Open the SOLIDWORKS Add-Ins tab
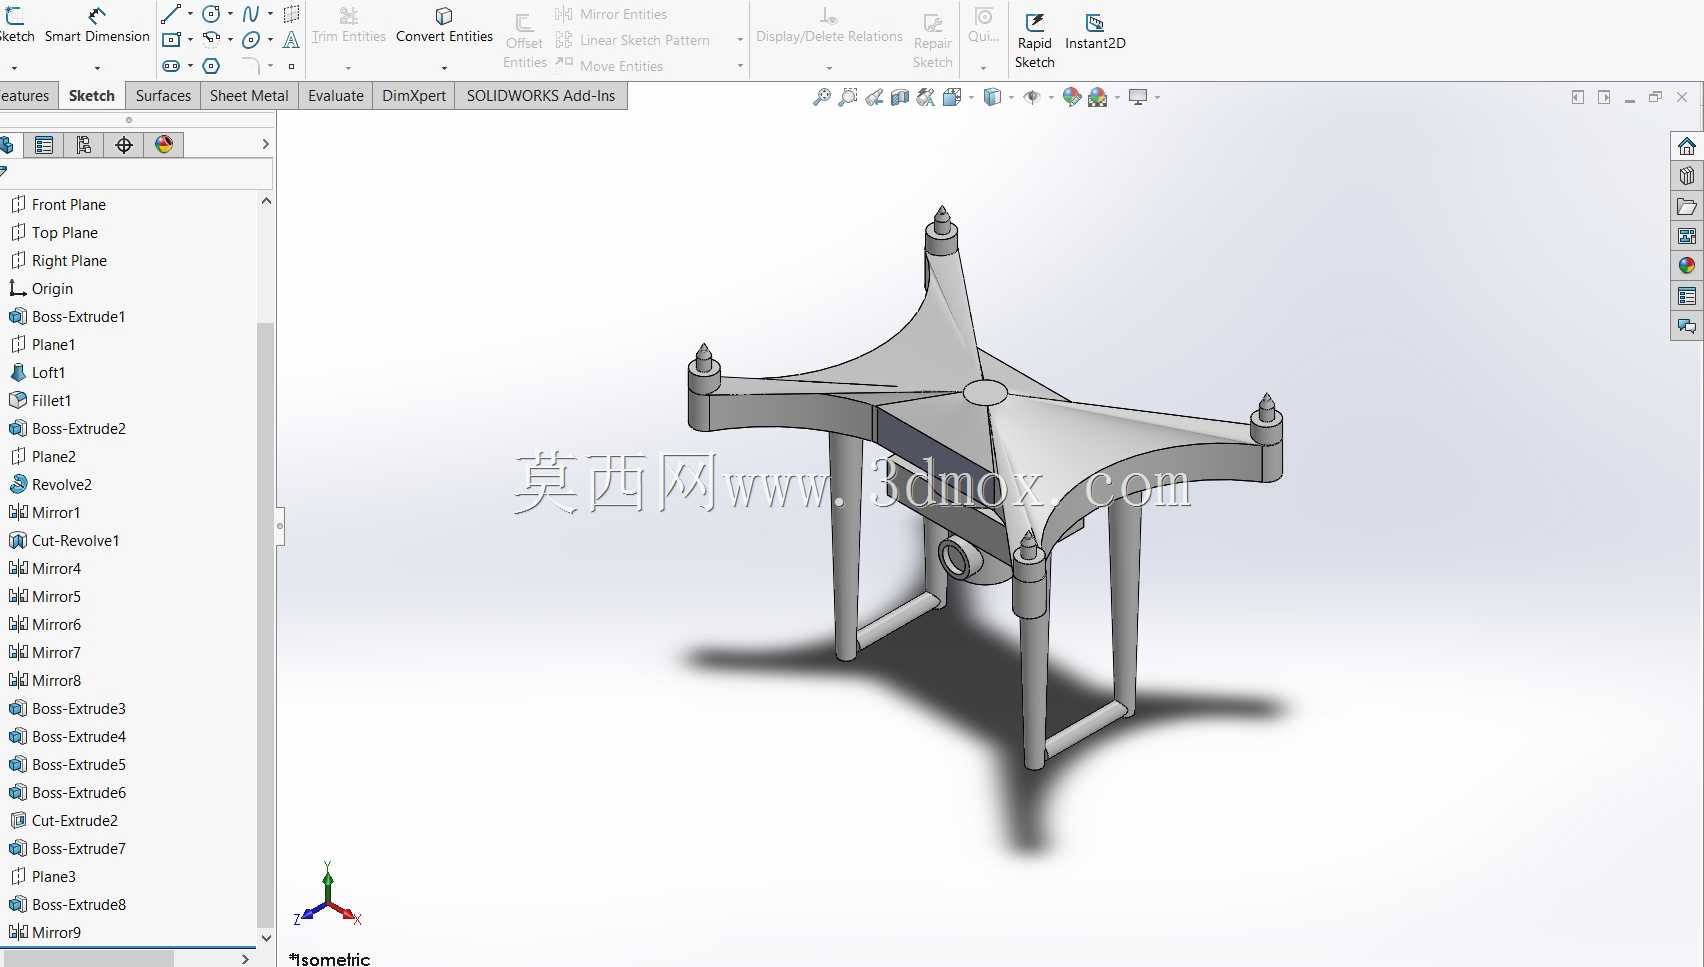The width and height of the screenshot is (1704, 967). (541, 96)
